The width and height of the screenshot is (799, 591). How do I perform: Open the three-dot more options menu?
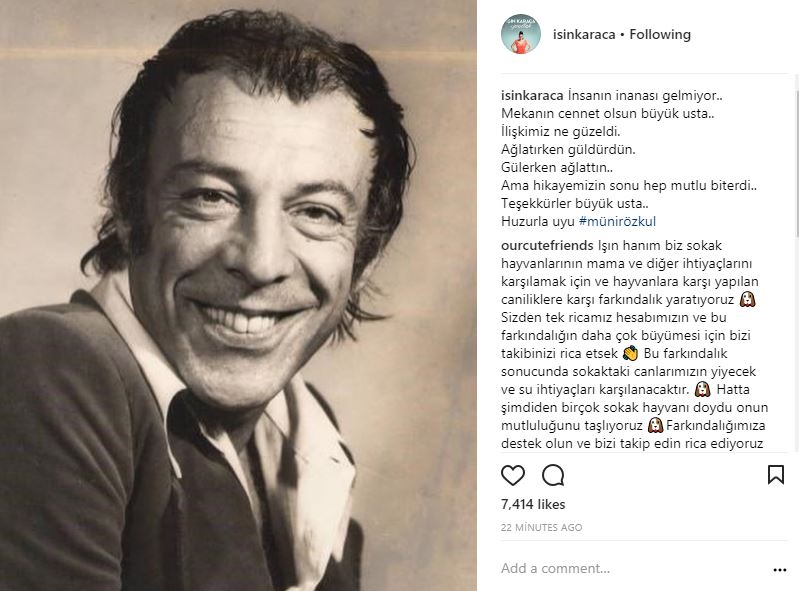[780, 569]
